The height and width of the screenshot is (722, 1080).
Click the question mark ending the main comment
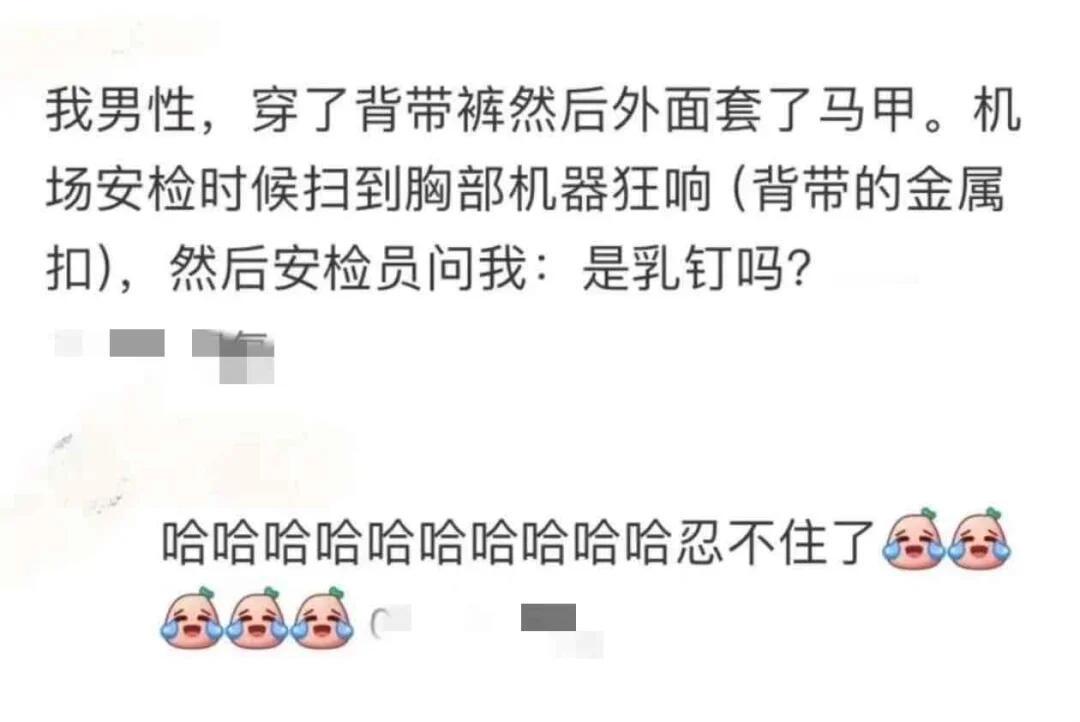[797, 269]
